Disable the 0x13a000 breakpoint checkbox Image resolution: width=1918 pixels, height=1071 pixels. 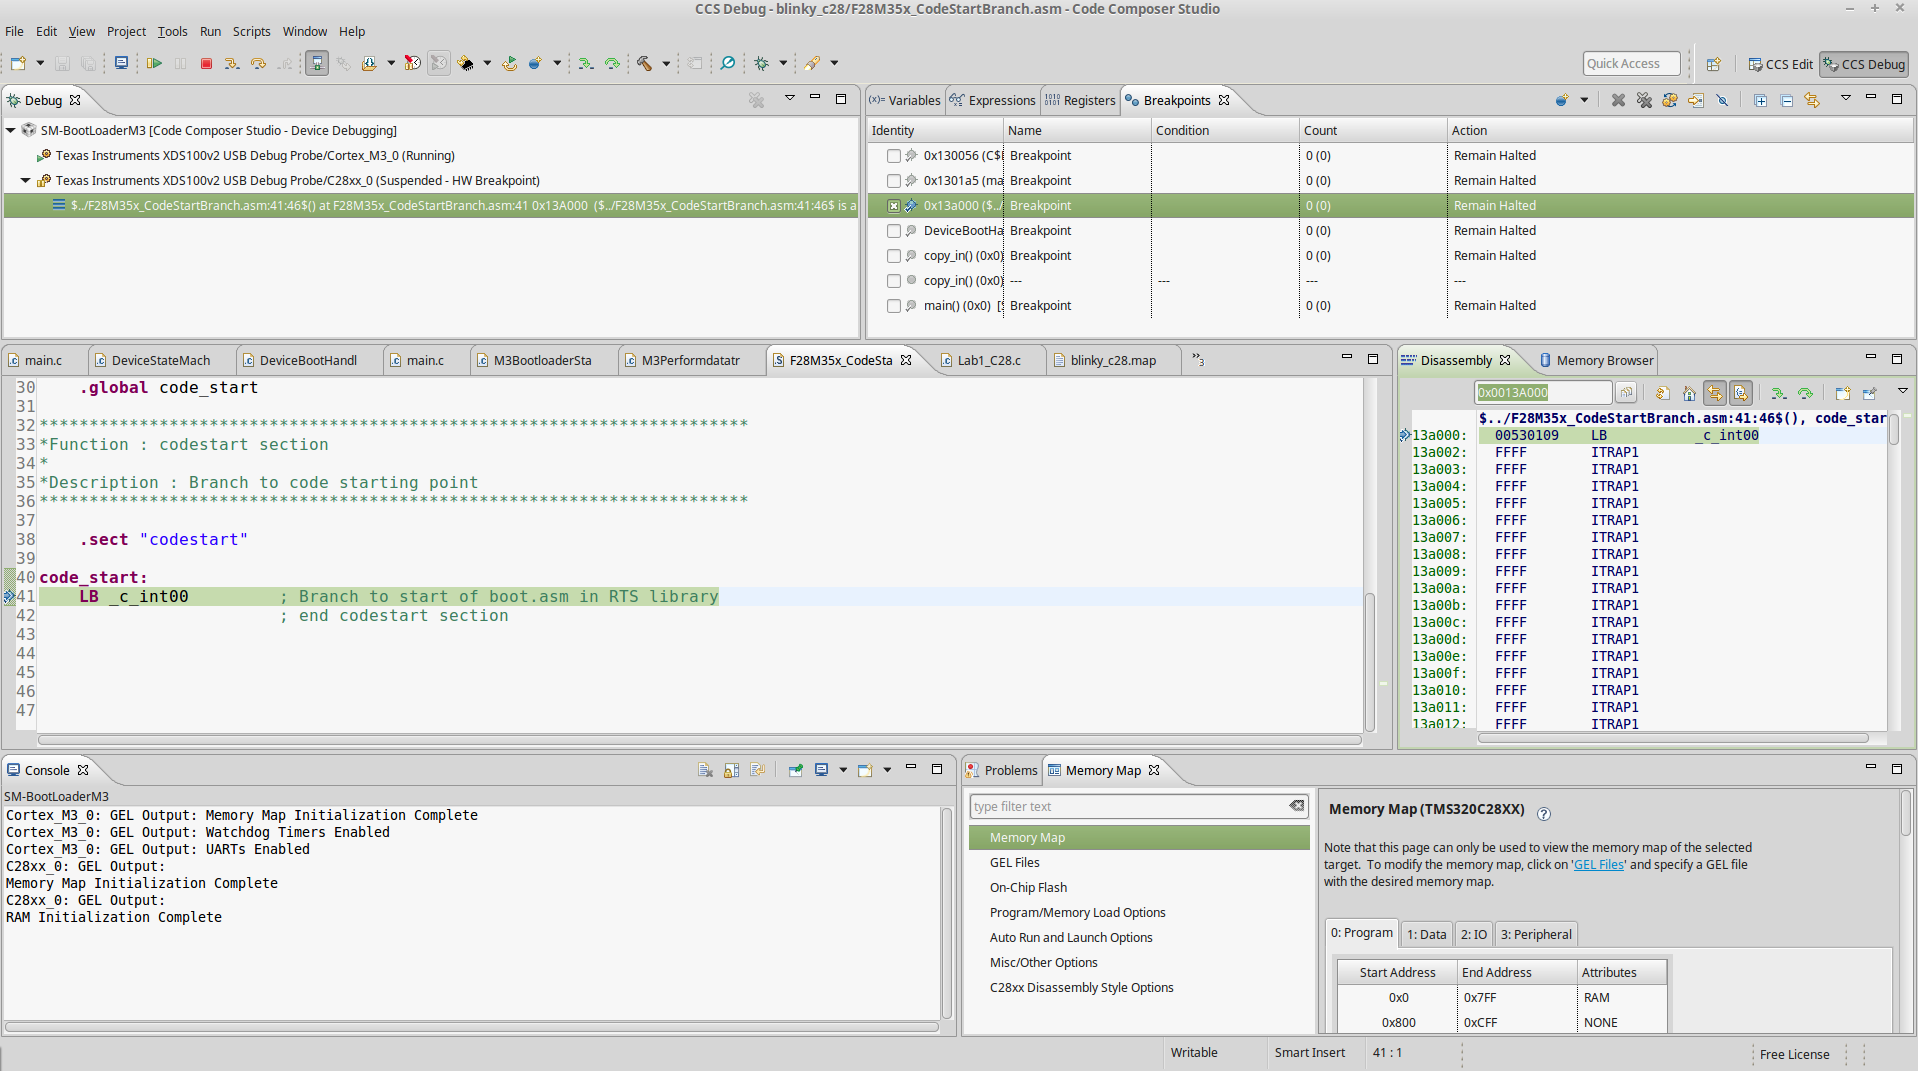pyautogui.click(x=894, y=206)
